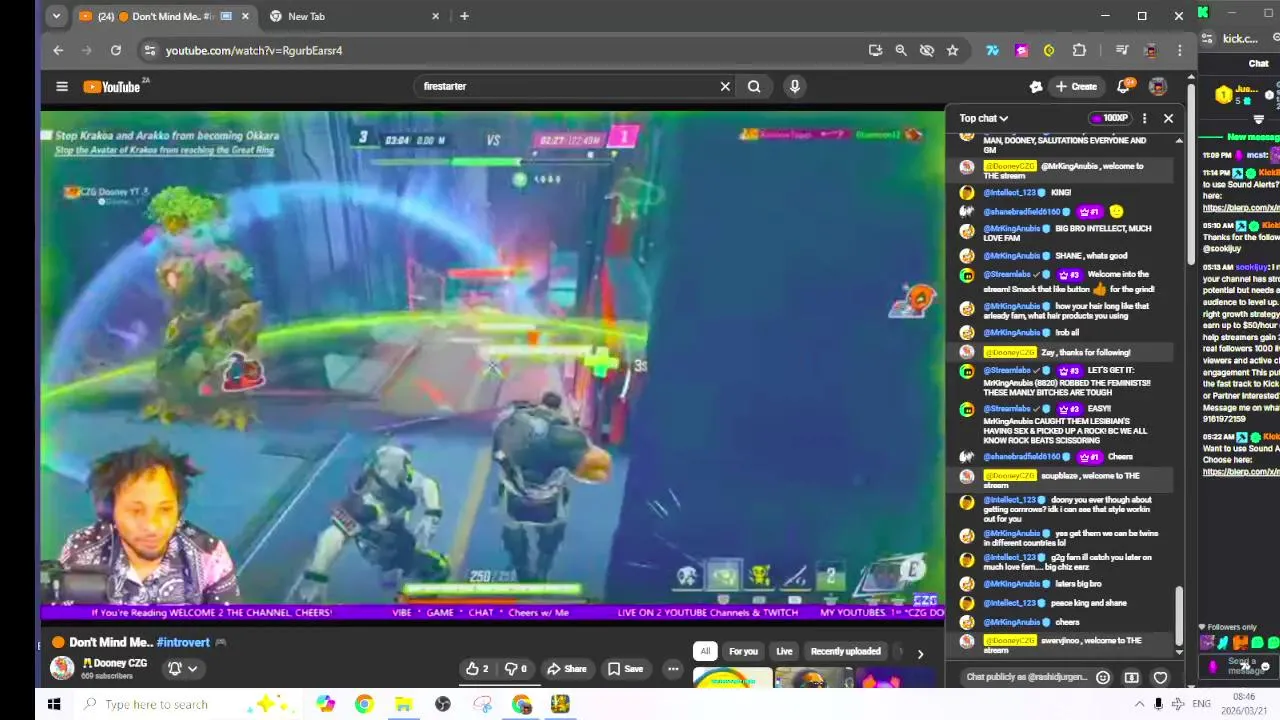Open the emoji picker in chat box
Image resolution: width=1280 pixels, height=720 pixels.
coord(1103,677)
